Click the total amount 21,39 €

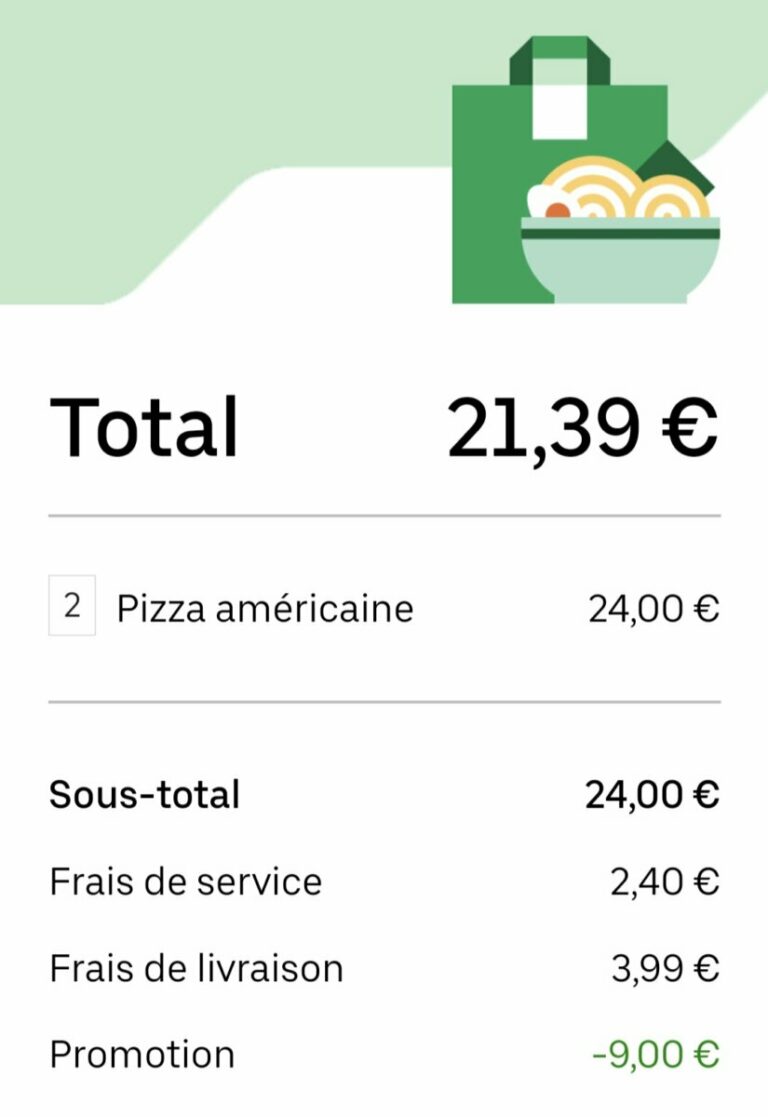(582, 428)
